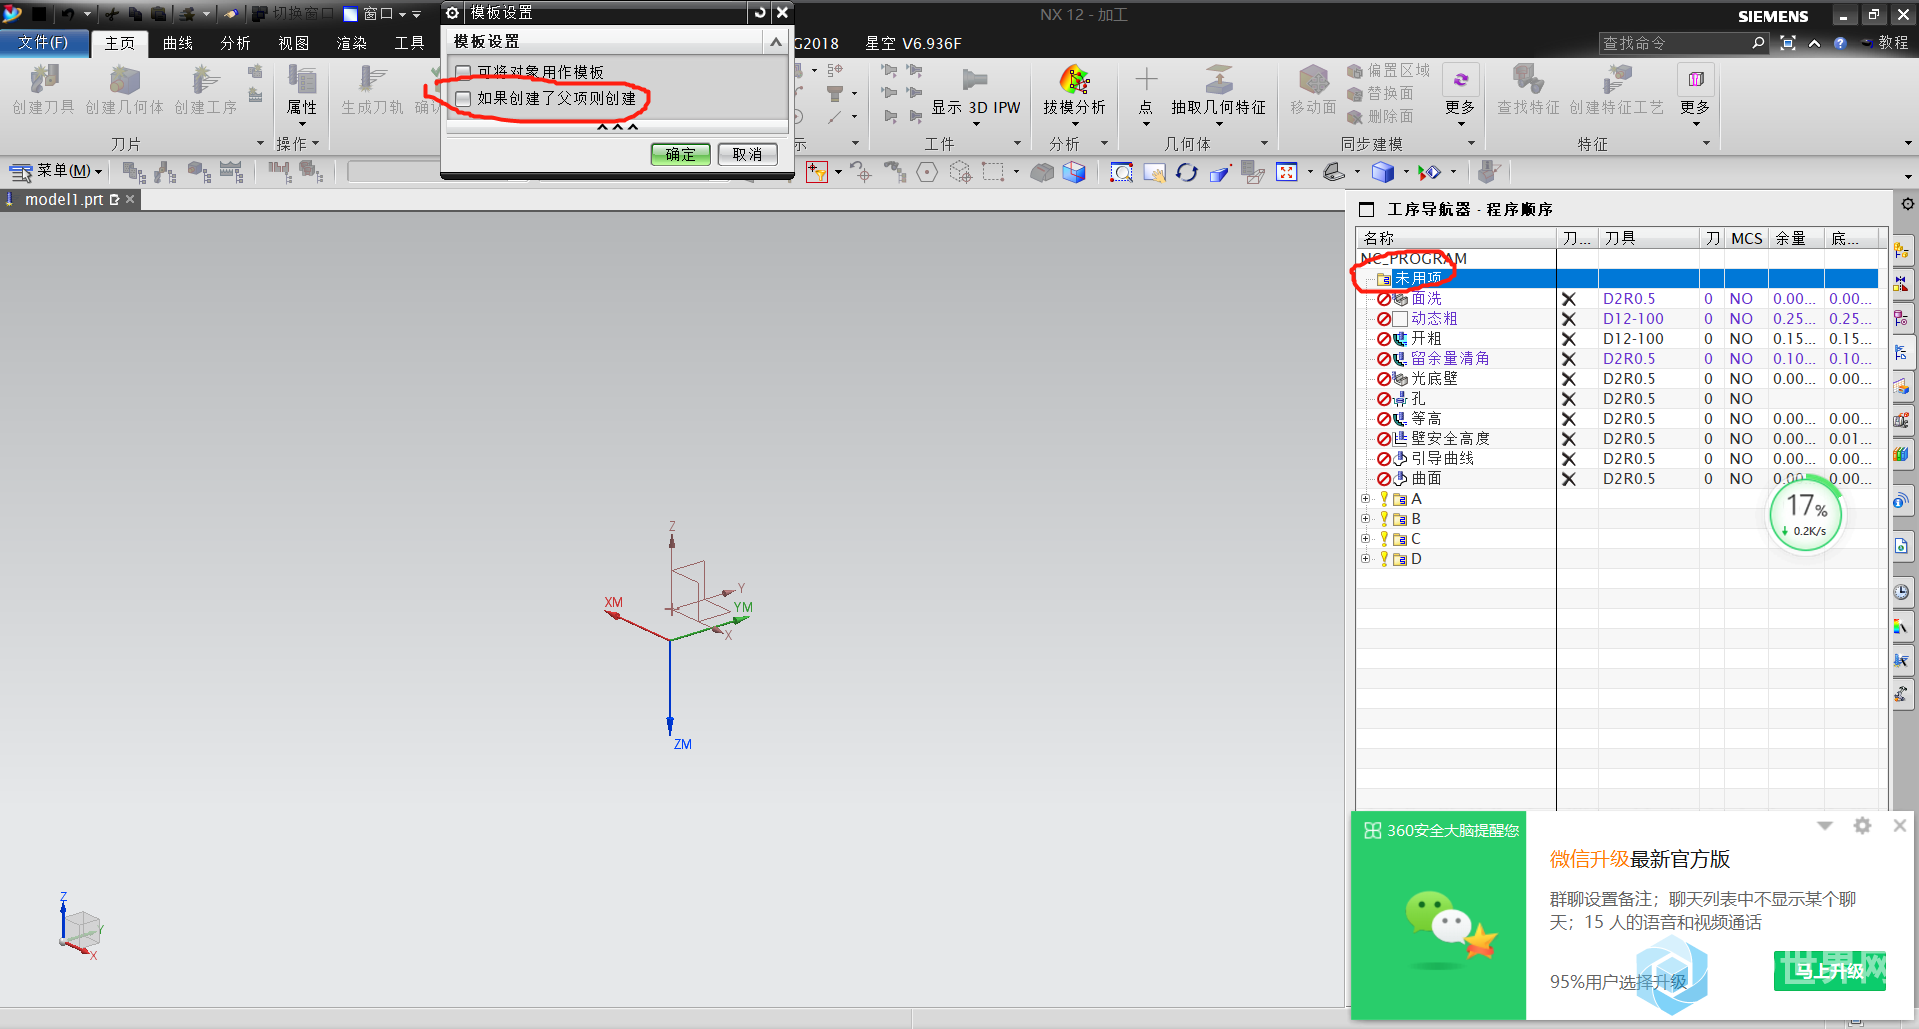Click the full screen icon beside the command search

pyautogui.click(x=1788, y=43)
